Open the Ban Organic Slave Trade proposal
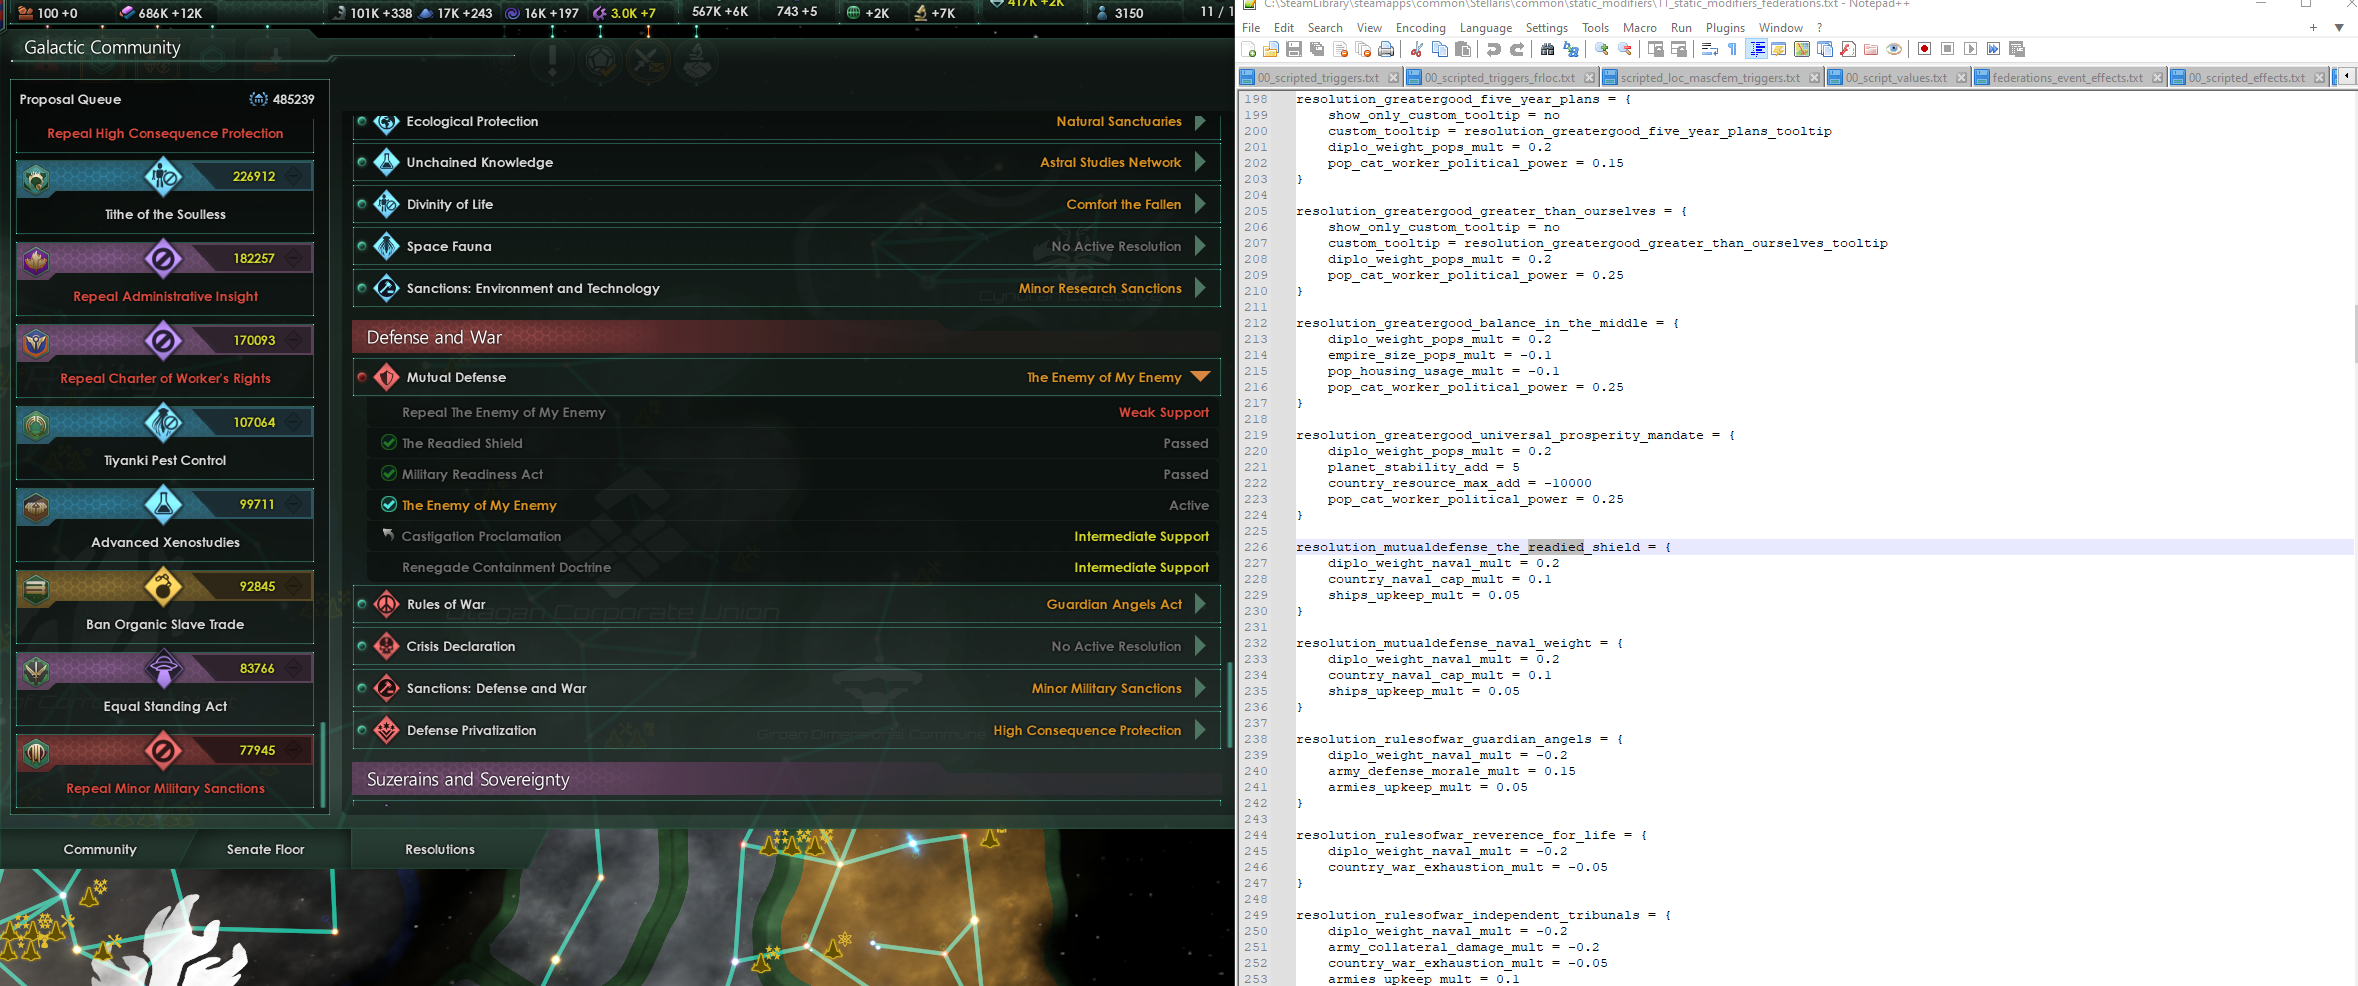Screen dimensions: 2358x986 pos(165,607)
